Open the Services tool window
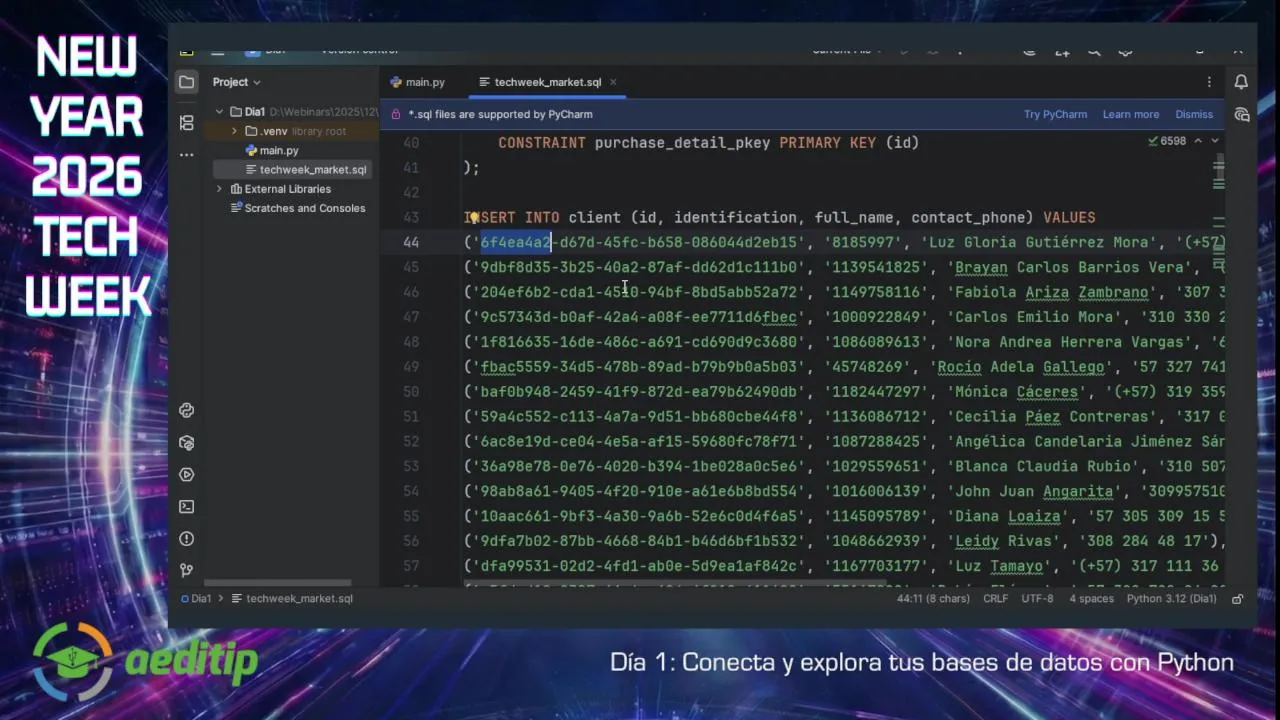This screenshot has height=720, width=1280. pyautogui.click(x=186, y=474)
